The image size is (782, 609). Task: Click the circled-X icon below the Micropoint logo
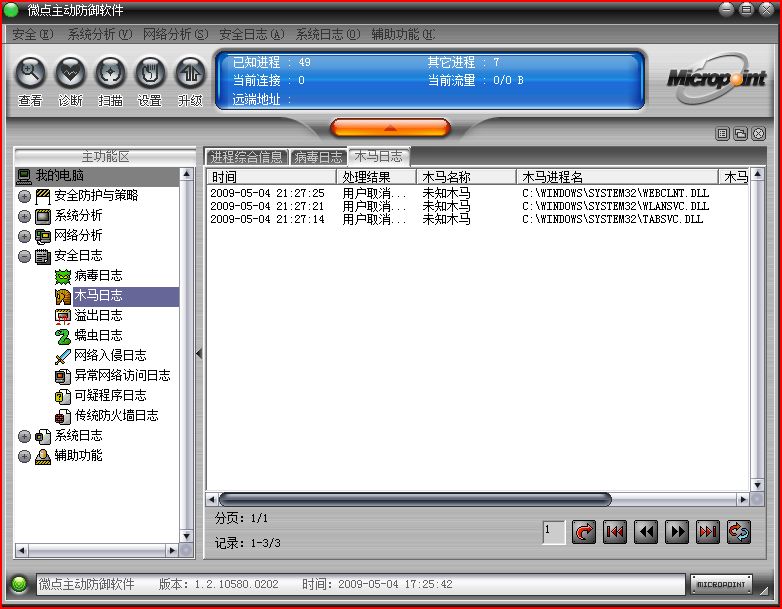[x=759, y=134]
